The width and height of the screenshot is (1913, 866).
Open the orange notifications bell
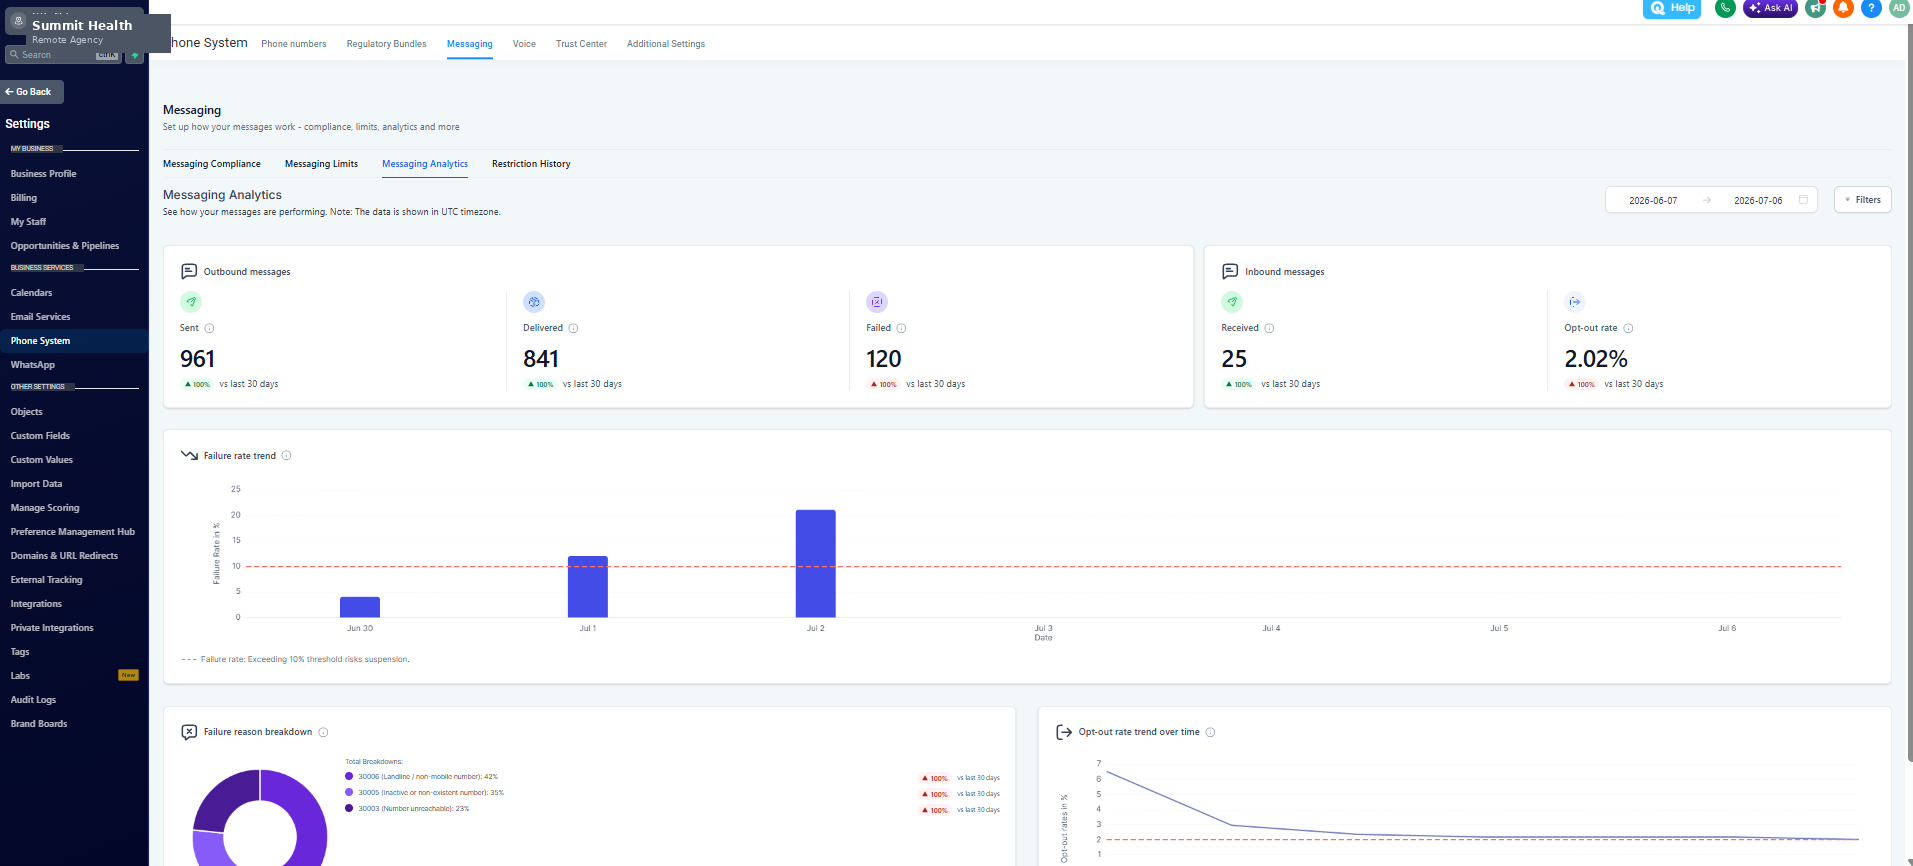[x=1843, y=8]
